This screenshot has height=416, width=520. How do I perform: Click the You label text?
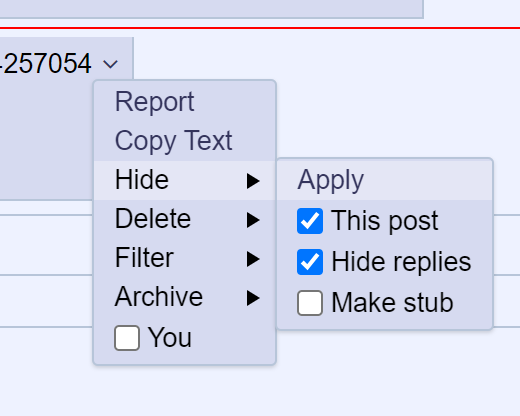click(170, 338)
